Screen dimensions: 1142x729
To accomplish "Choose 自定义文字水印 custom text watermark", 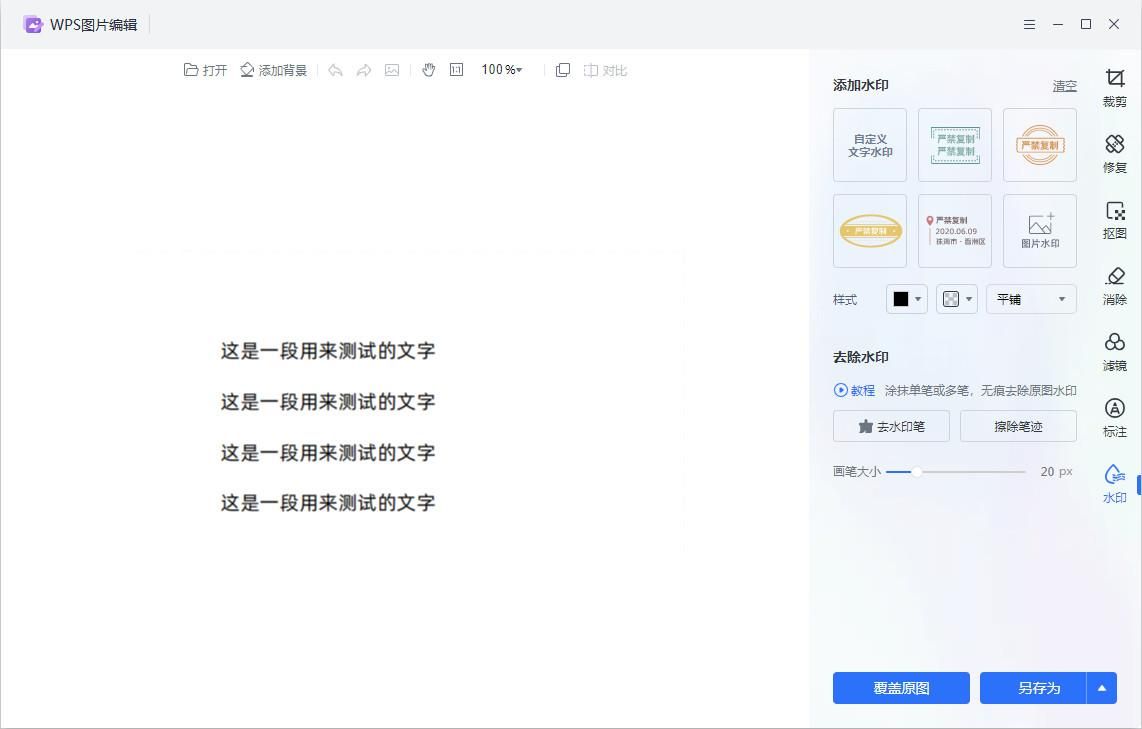I will pos(870,145).
